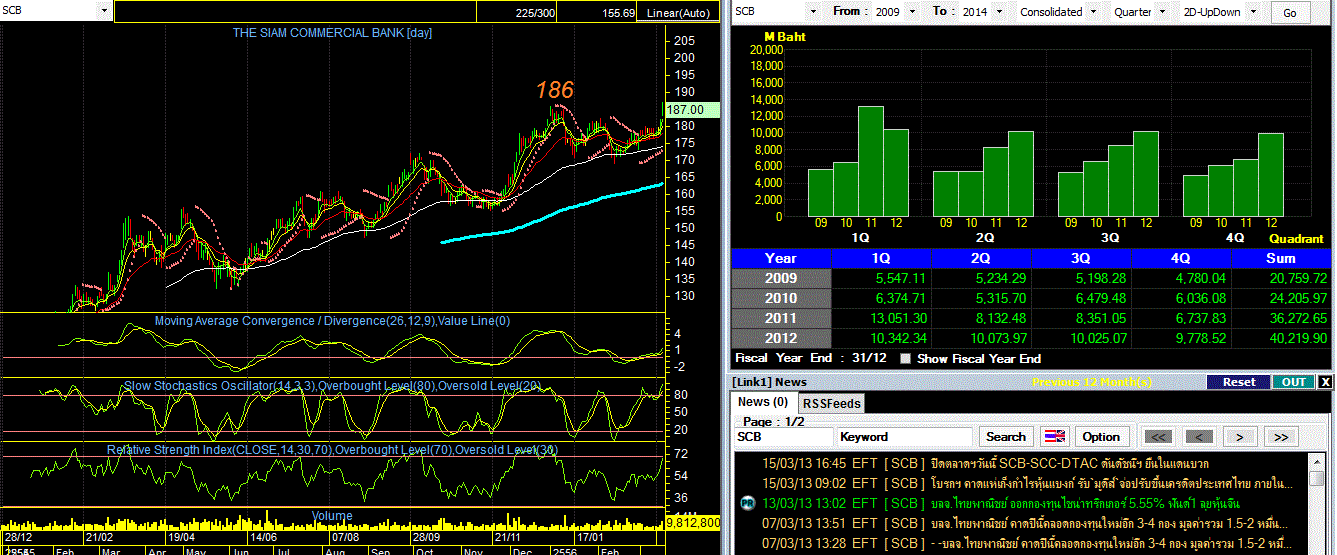Click the Volume indicator label
The width and height of the screenshot is (1337, 555).
(x=331, y=516)
